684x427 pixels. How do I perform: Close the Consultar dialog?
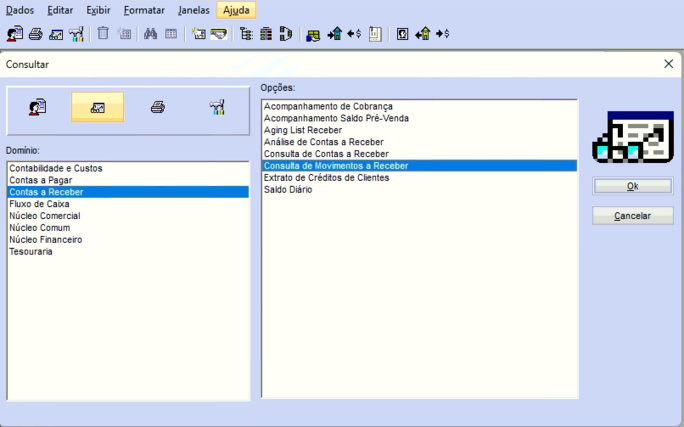[668, 64]
